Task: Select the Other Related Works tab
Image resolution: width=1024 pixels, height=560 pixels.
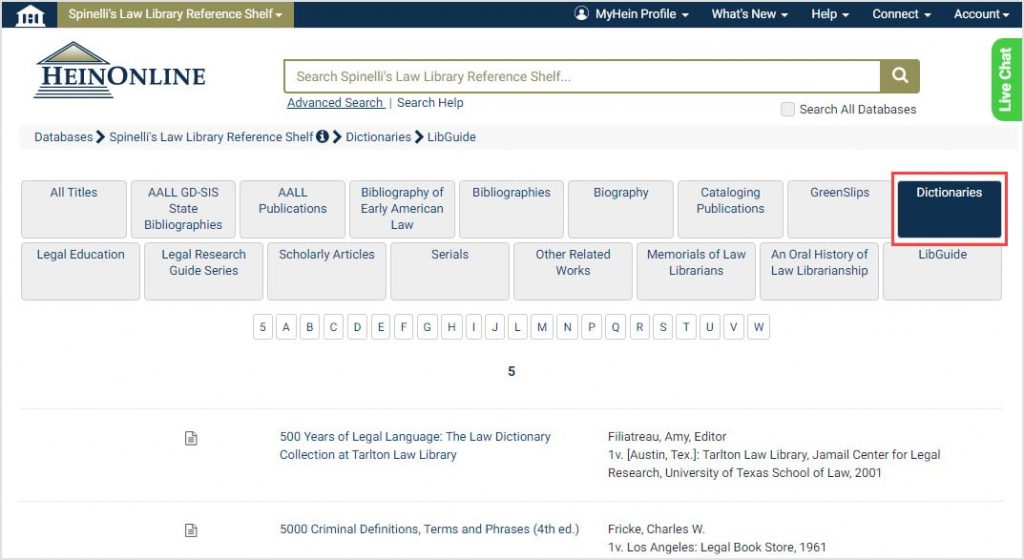Action: click(573, 271)
